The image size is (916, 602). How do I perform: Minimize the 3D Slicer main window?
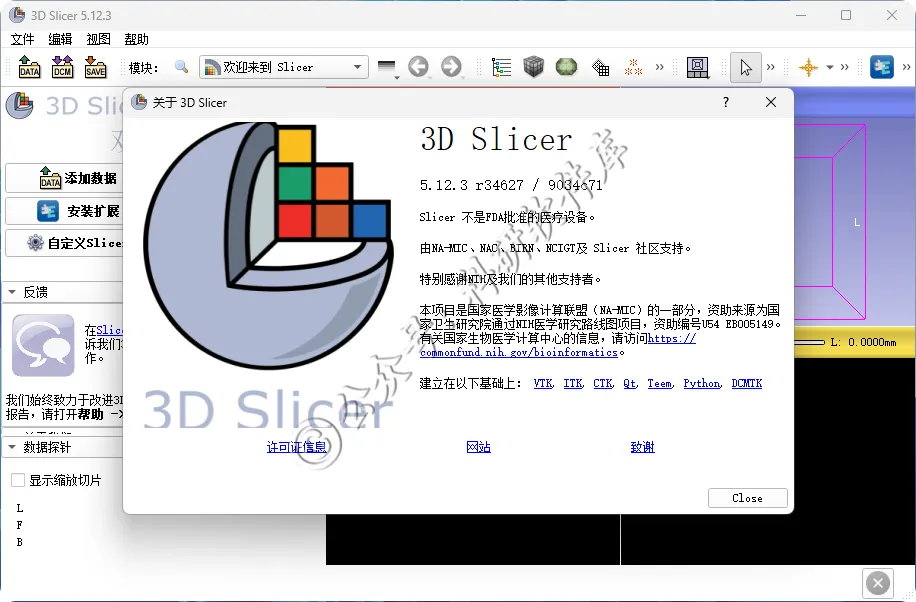coord(801,15)
